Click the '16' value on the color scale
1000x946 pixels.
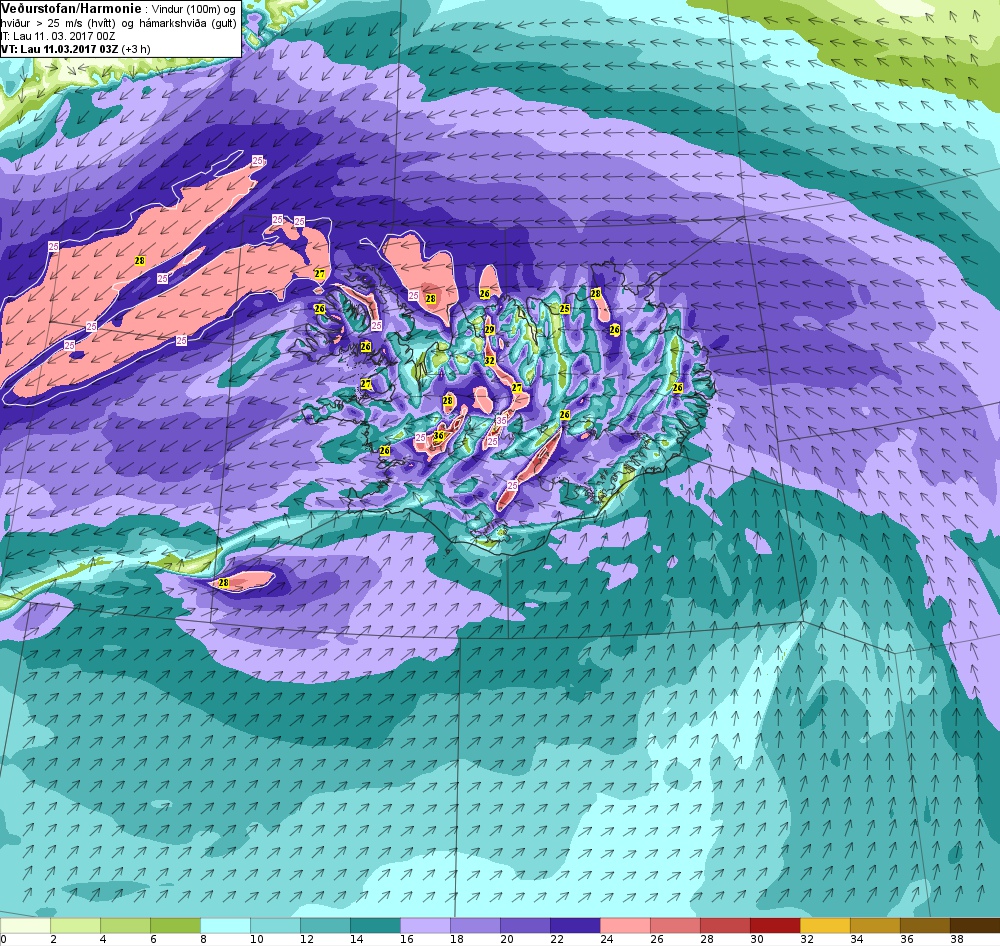pyautogui.click(x=406, y=939)
